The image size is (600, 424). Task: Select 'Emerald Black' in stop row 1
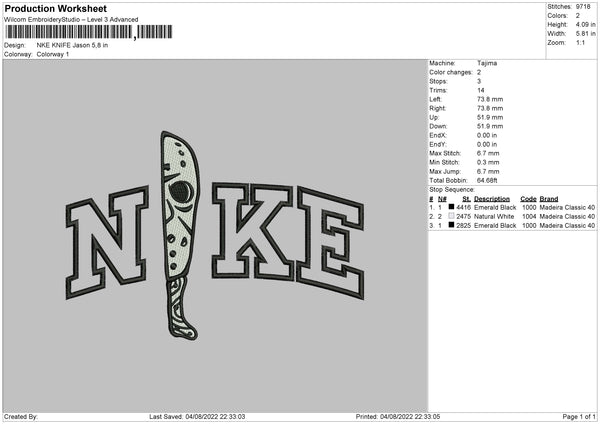pos(495,207)
